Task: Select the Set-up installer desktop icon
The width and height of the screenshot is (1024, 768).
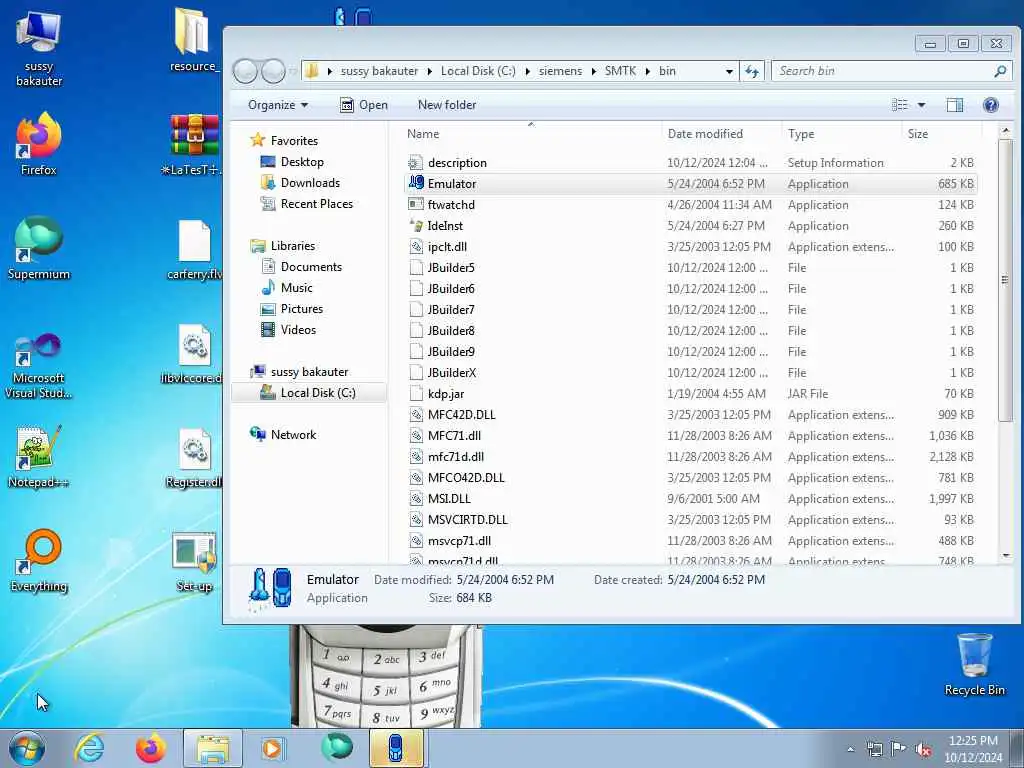Action: (x=195, y=562)
